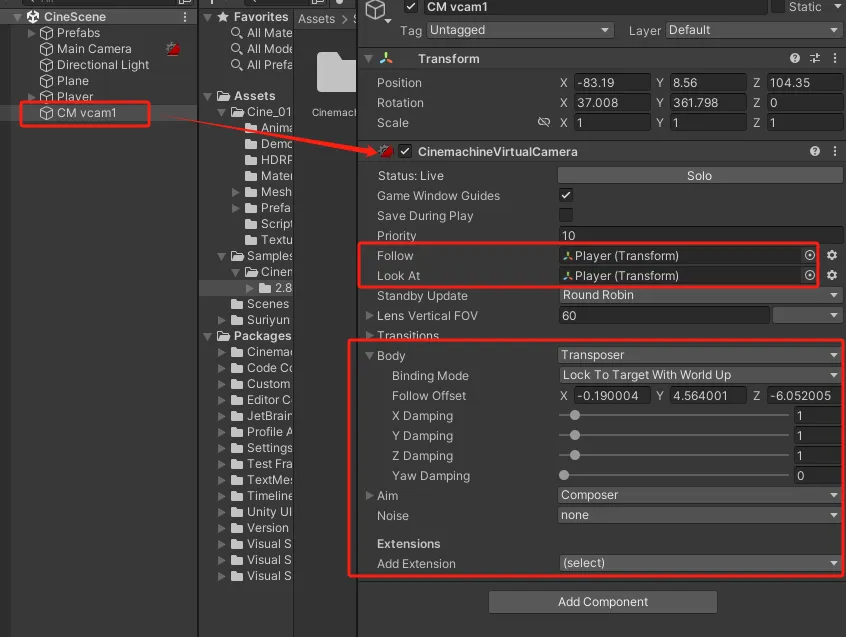846x637 pixels.
Task: Select the All Materials search filter
Action: [x=262, y=33]
